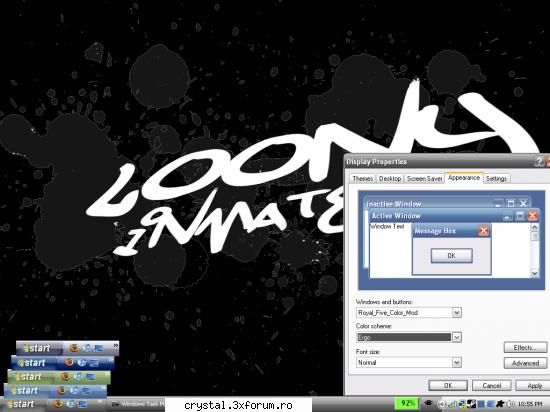
Task: Click Show Desktop icon on green taskbar
Action: point(90,377)
